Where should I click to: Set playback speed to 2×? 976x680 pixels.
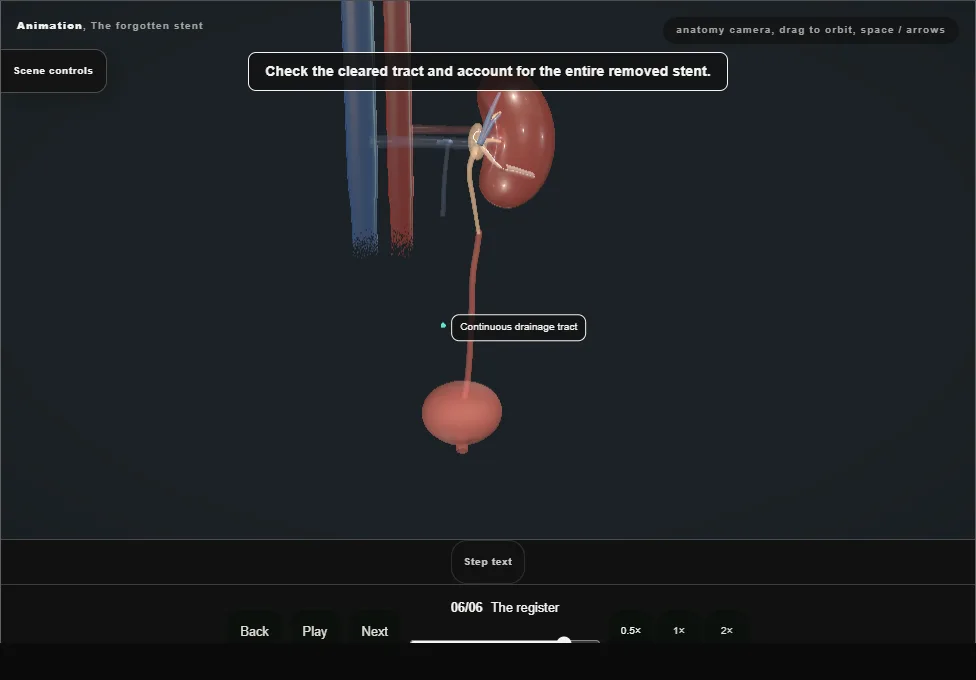726,630
